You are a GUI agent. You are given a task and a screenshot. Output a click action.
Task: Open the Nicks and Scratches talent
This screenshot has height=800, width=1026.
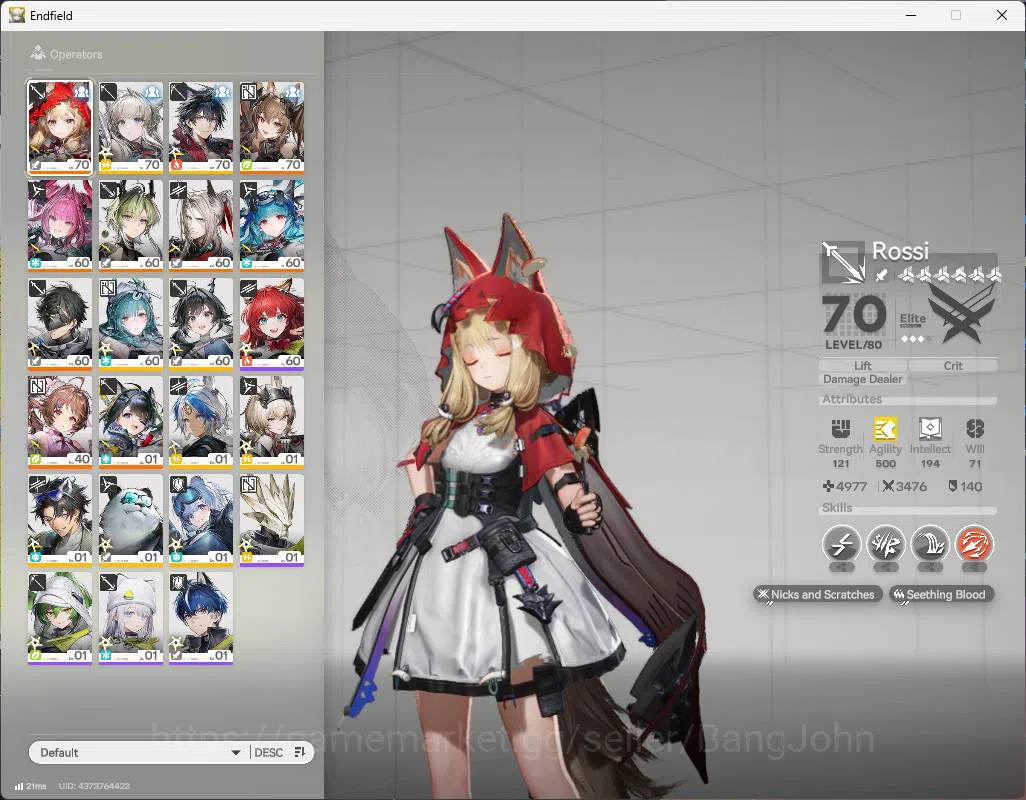pos(817,595)
